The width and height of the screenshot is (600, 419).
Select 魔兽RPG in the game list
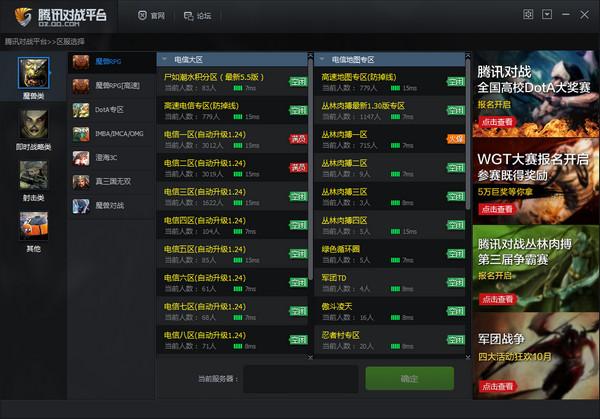pyautogui.click(x=112, y=62)
